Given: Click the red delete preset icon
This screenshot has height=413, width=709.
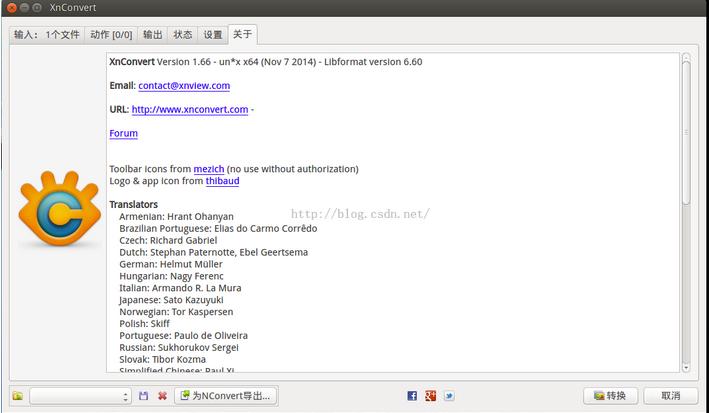Looking at the screenshot, I should click(162, 396).
